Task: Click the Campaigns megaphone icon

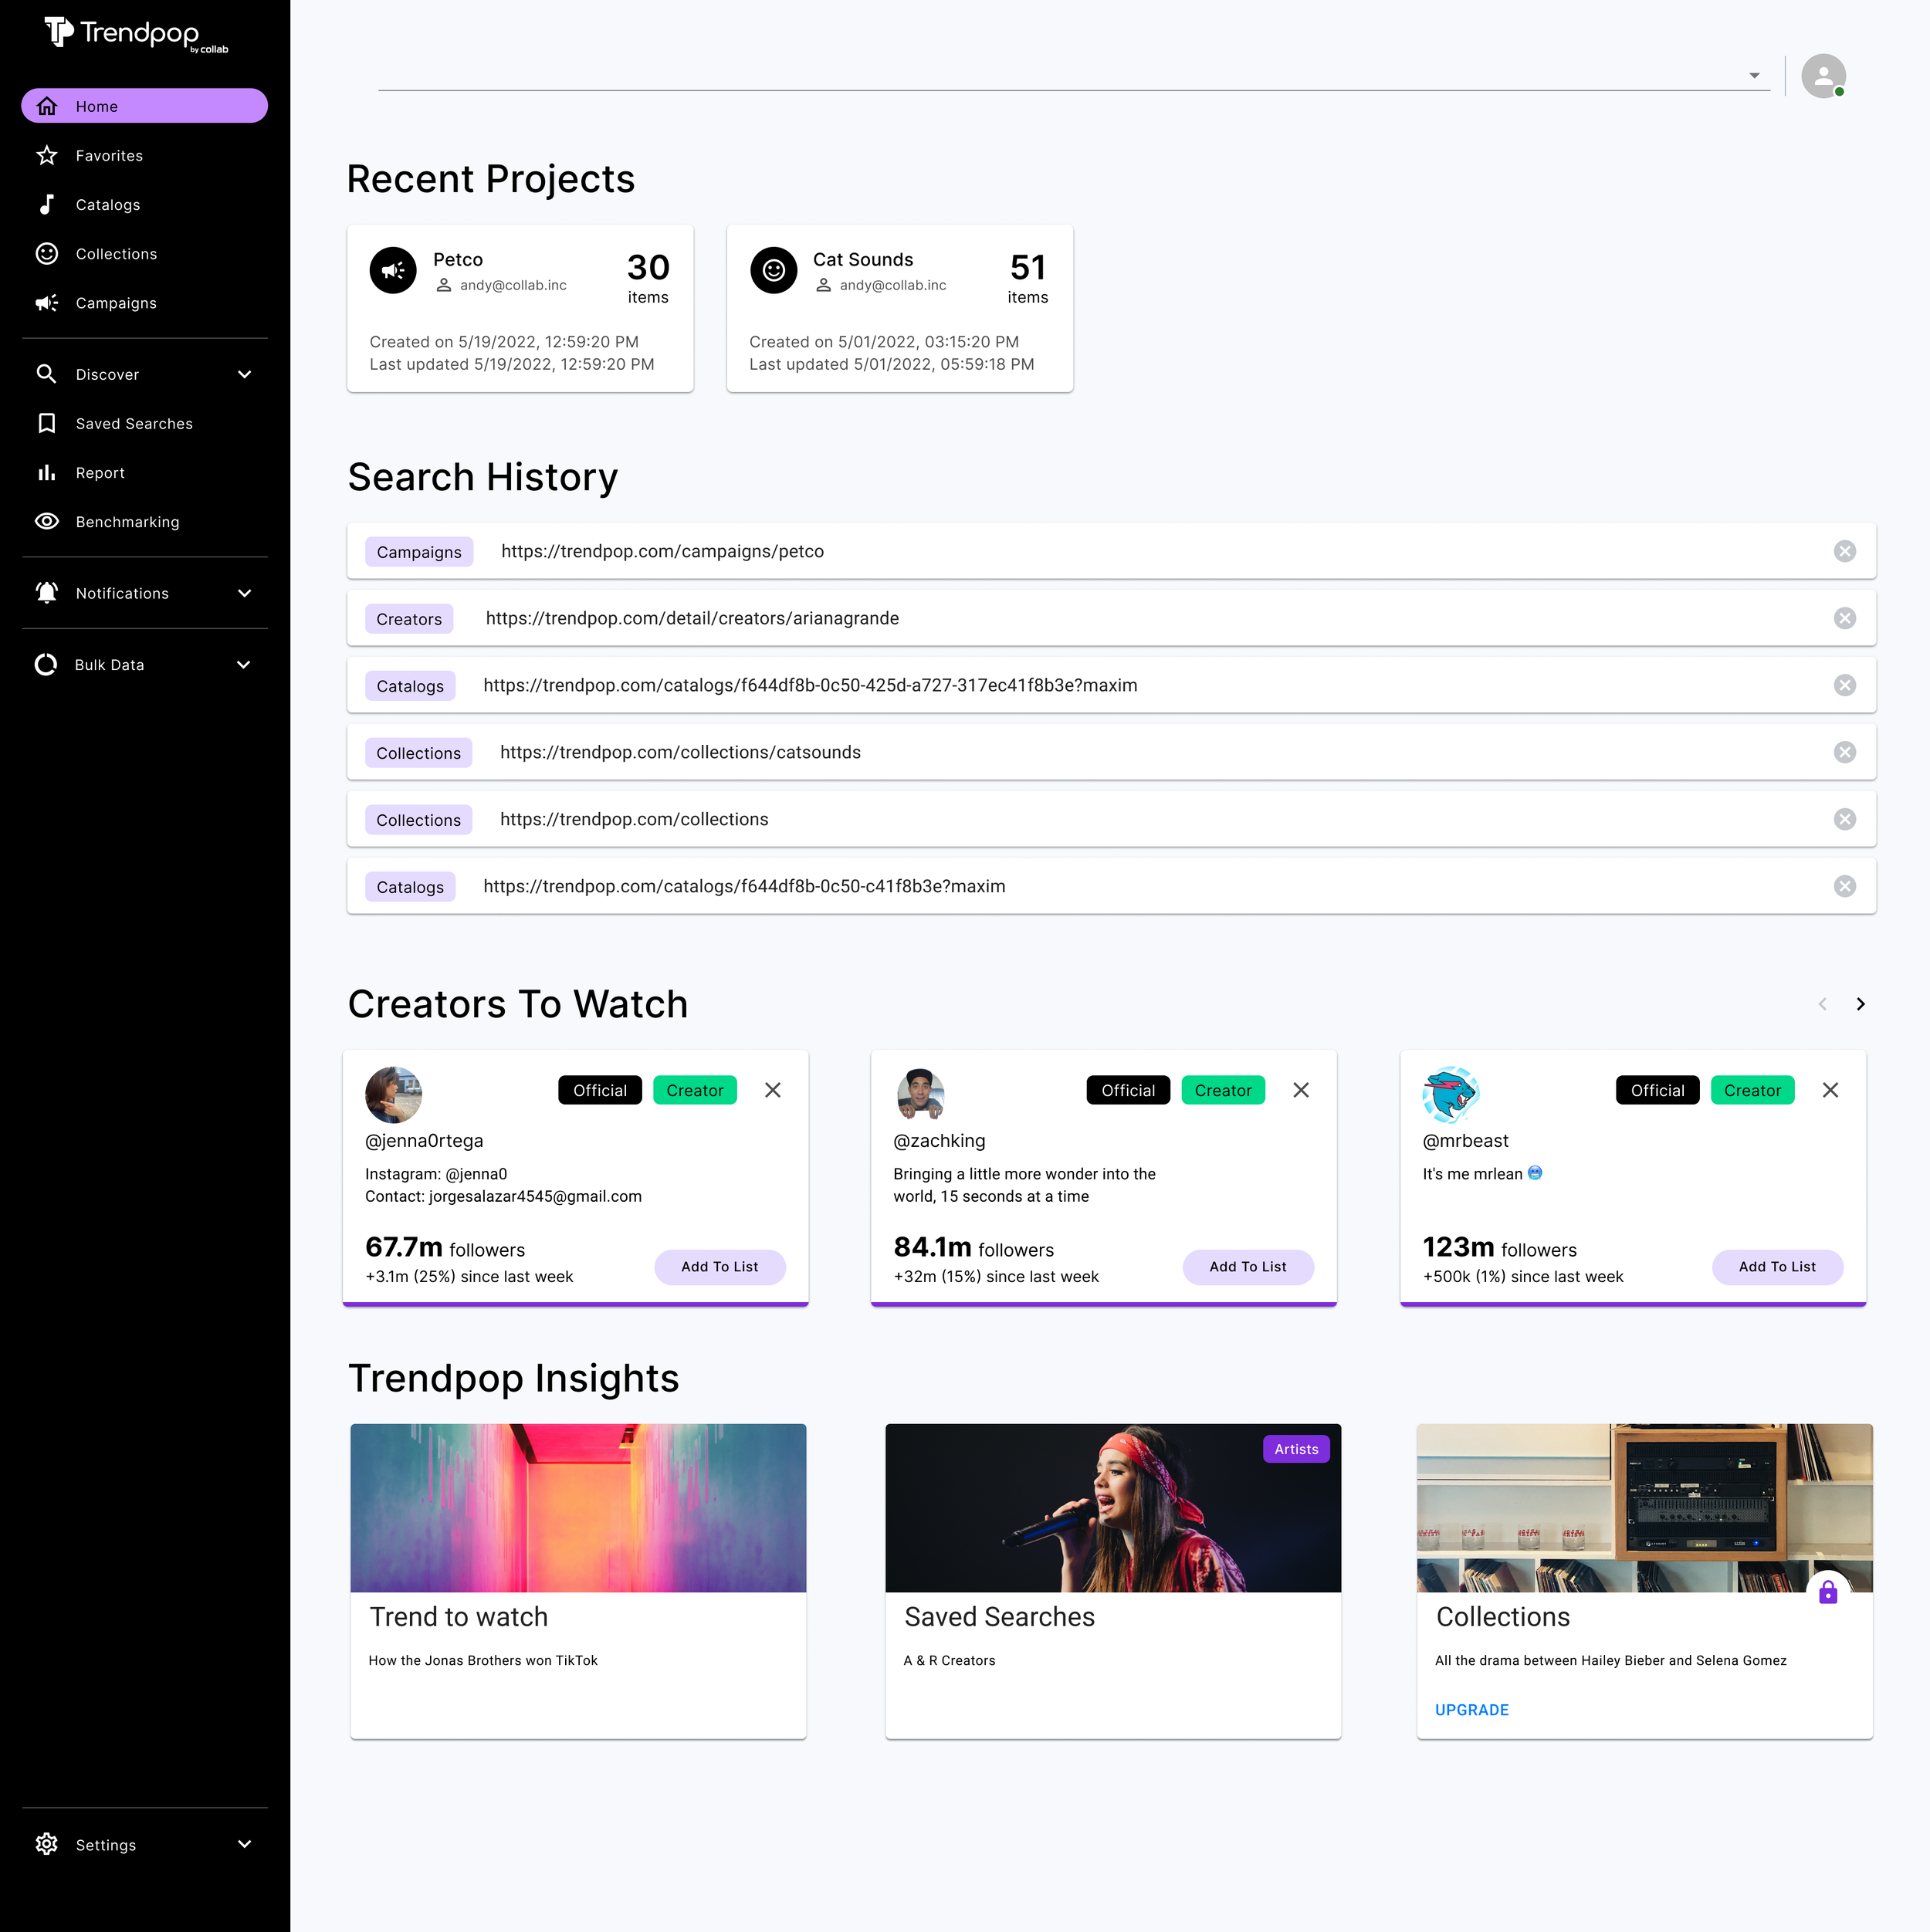Action: 47,302
